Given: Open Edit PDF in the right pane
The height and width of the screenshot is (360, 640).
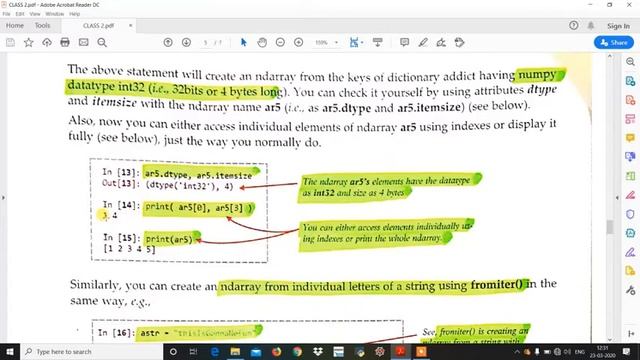Looking at the screenshot, I should click(630, 119).
